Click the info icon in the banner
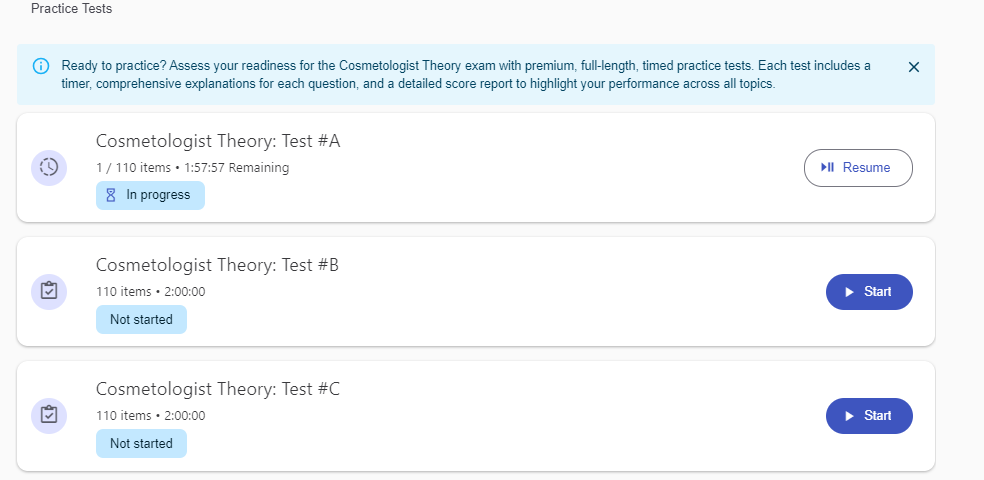This screenshot has width=984, height=480. click(41, 66)
